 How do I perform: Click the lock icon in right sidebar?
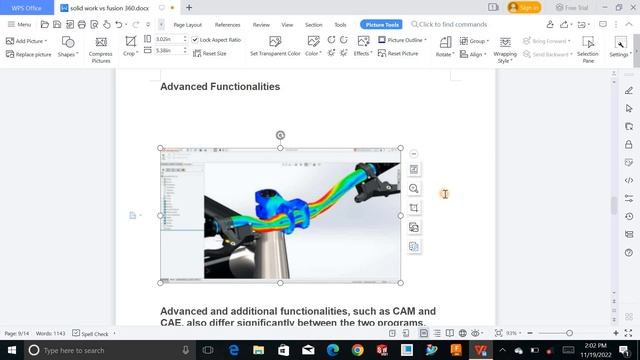point(629,144)
